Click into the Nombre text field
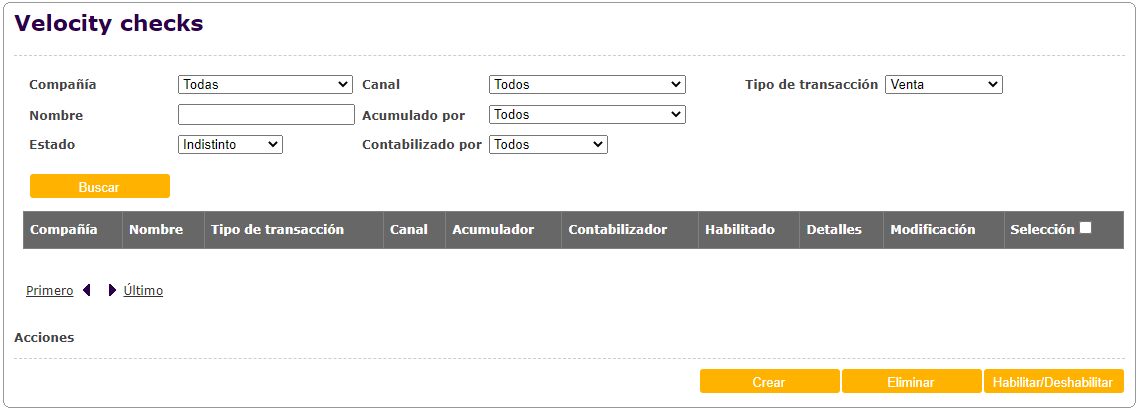The width and height of the screenshot is (1139, 411). point(266,115)
